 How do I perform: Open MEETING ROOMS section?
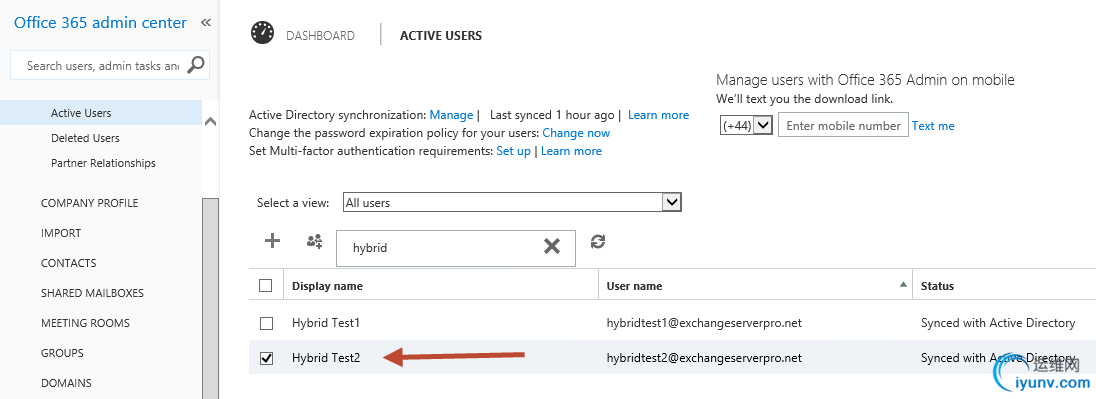(85, 323)
